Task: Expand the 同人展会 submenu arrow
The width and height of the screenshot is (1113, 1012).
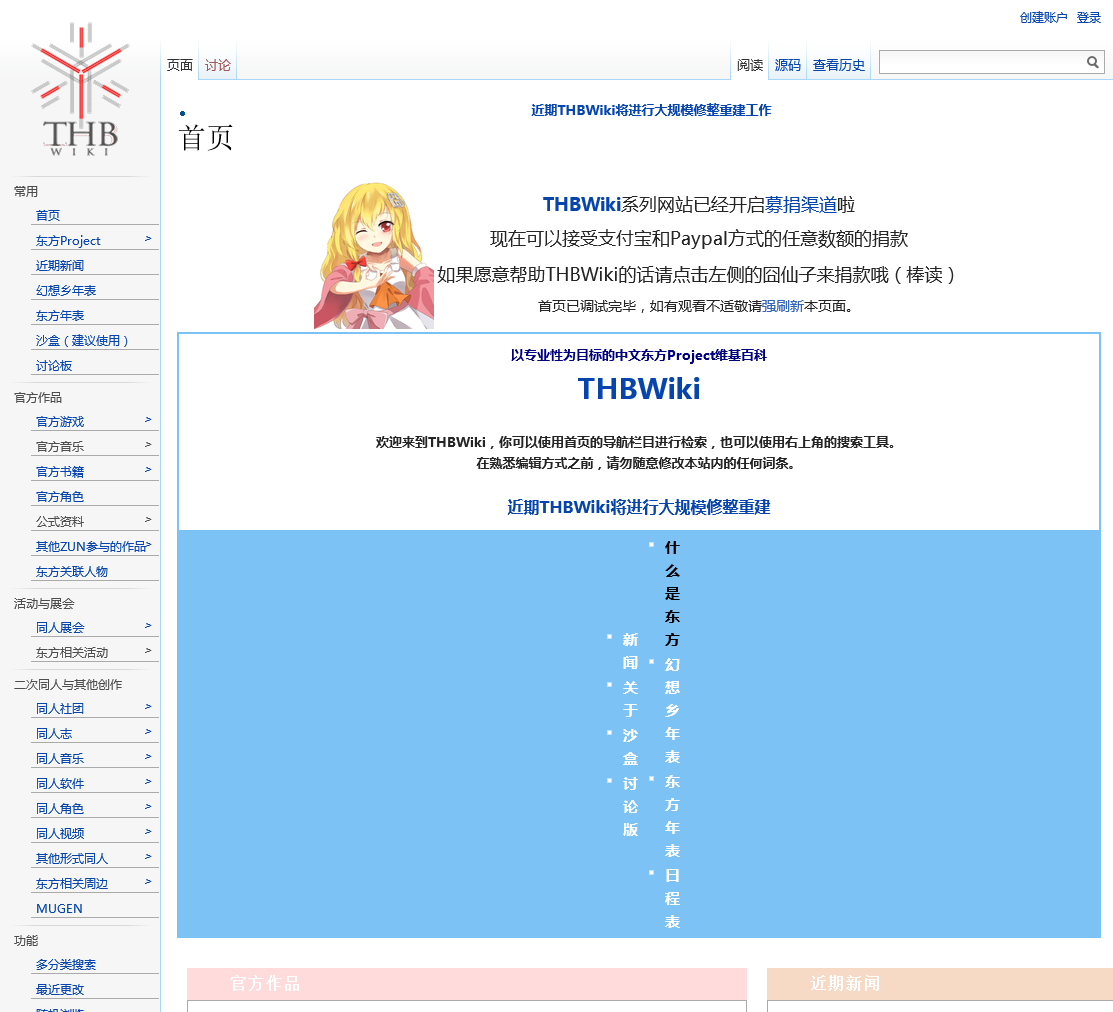Action: [148, 625]
